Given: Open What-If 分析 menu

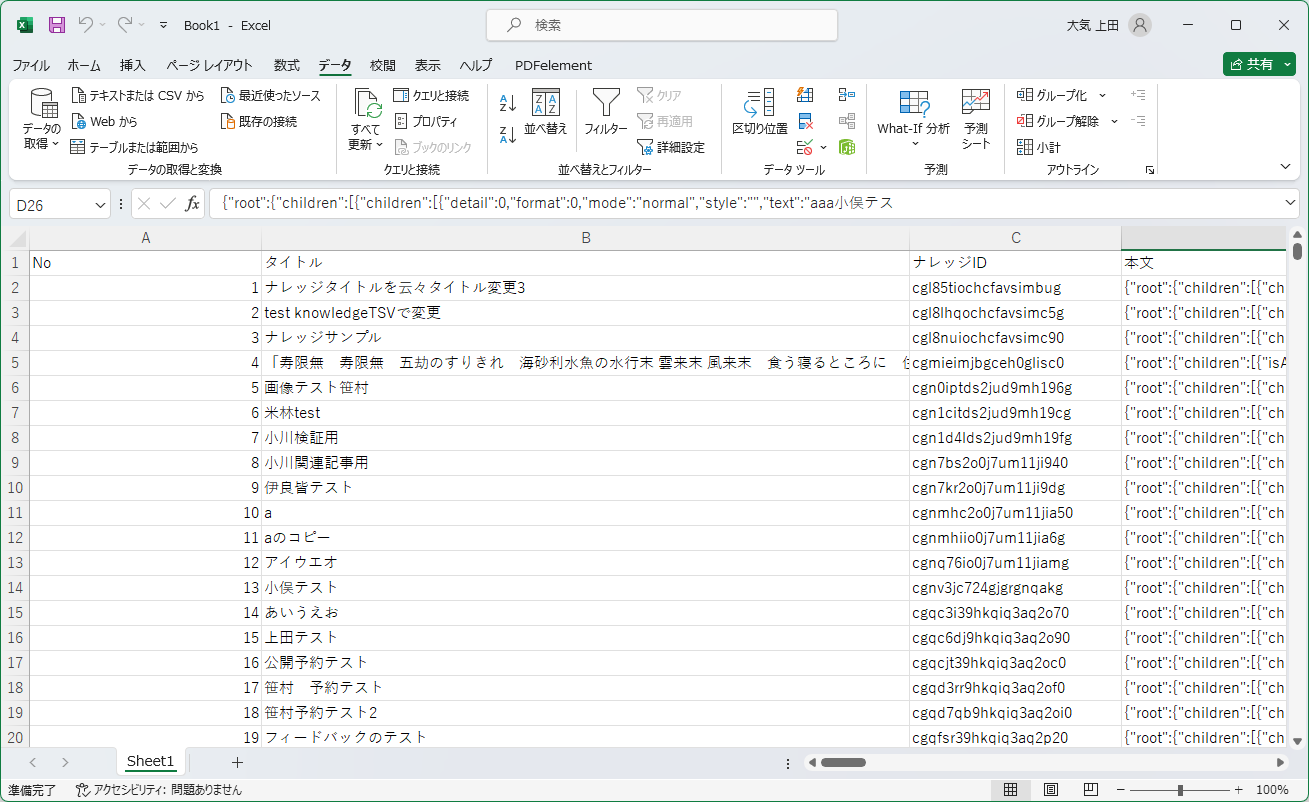Looking at the screenshot, I should point(914,119).
